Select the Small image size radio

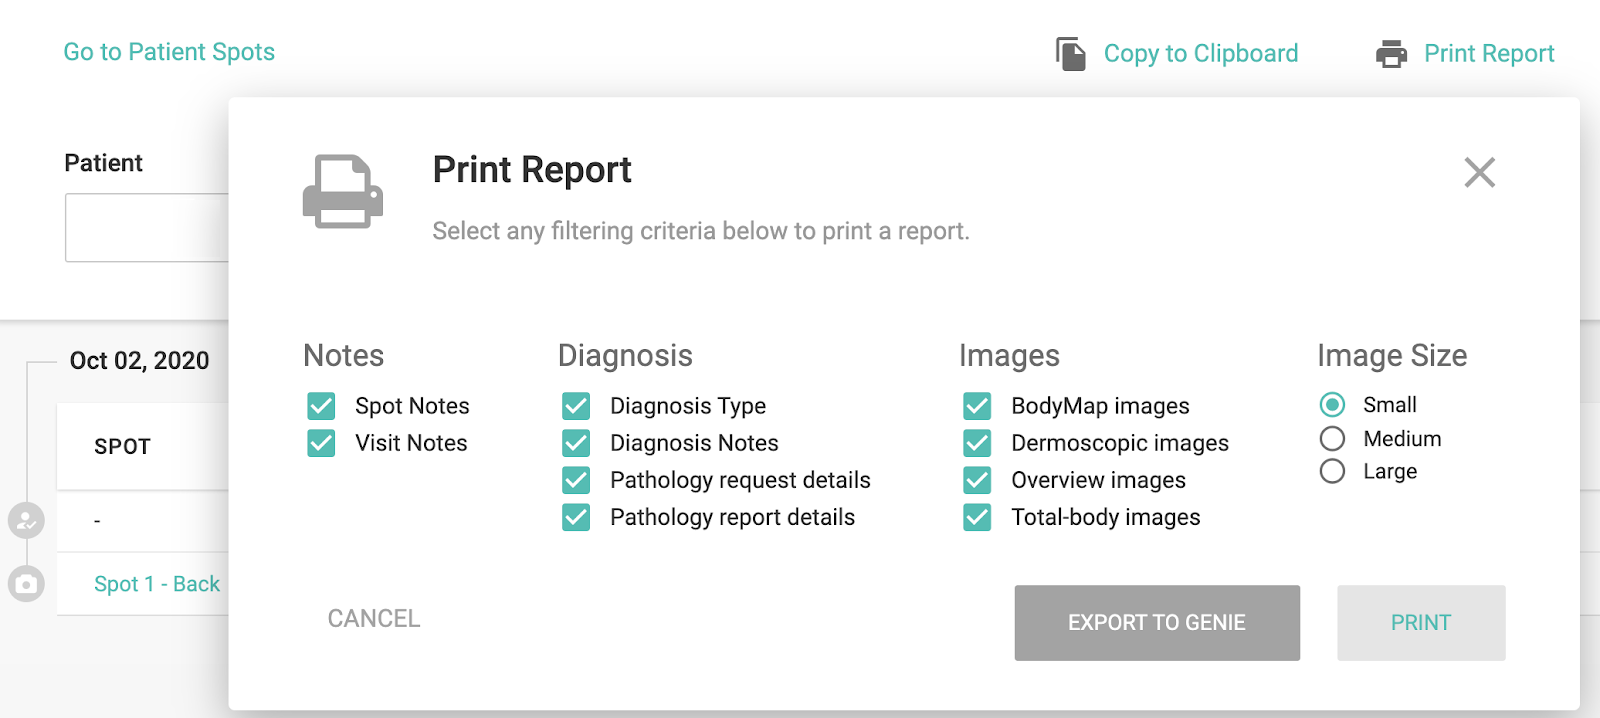pyautogui.click(x=1332, y=405)
